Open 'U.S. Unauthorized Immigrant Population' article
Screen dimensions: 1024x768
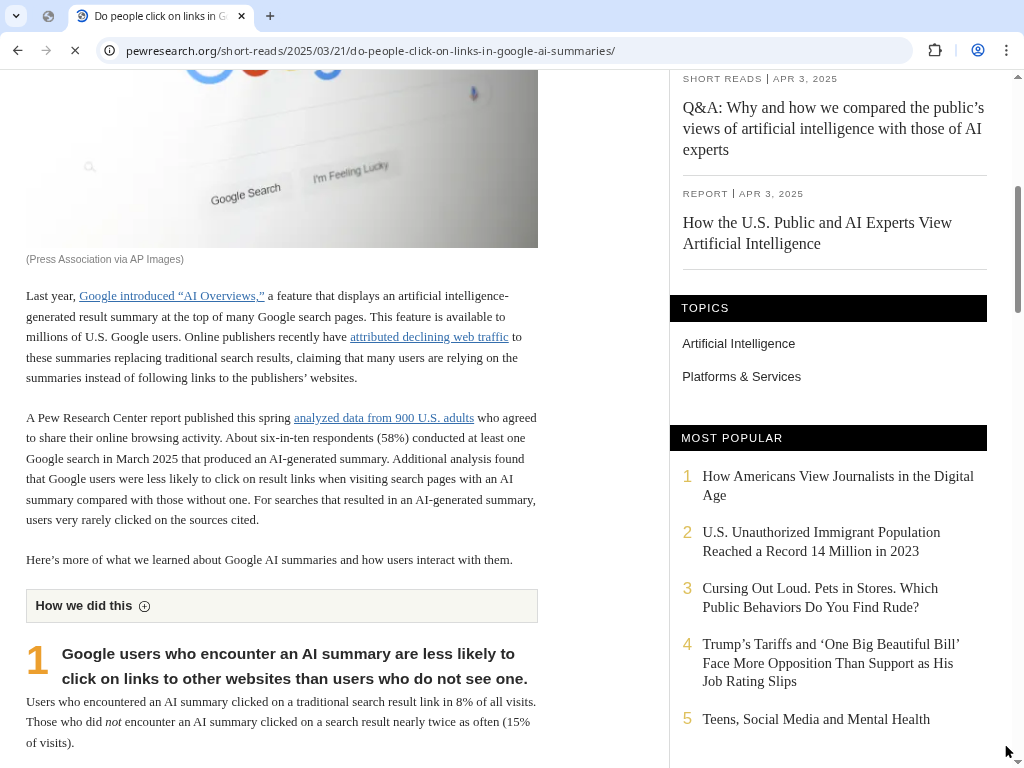click(x=821, y=541)
